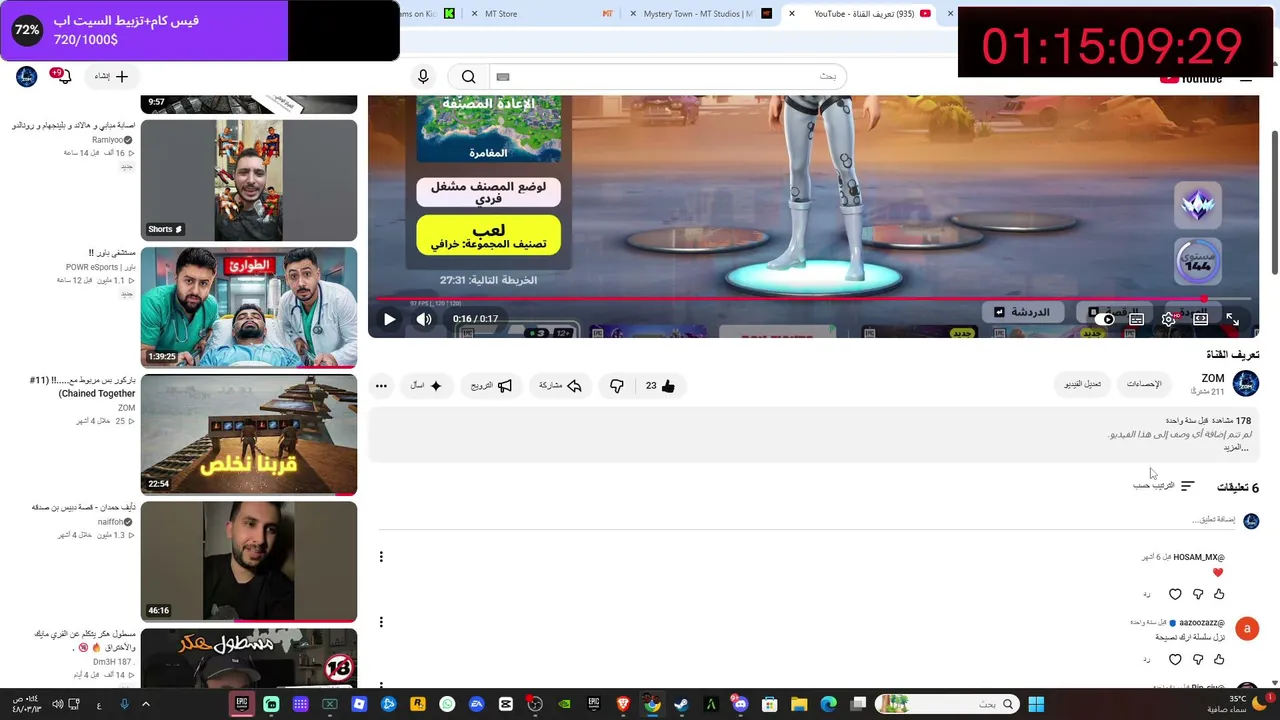Open the ZOM channel avatar

(x=1246, y=383)
